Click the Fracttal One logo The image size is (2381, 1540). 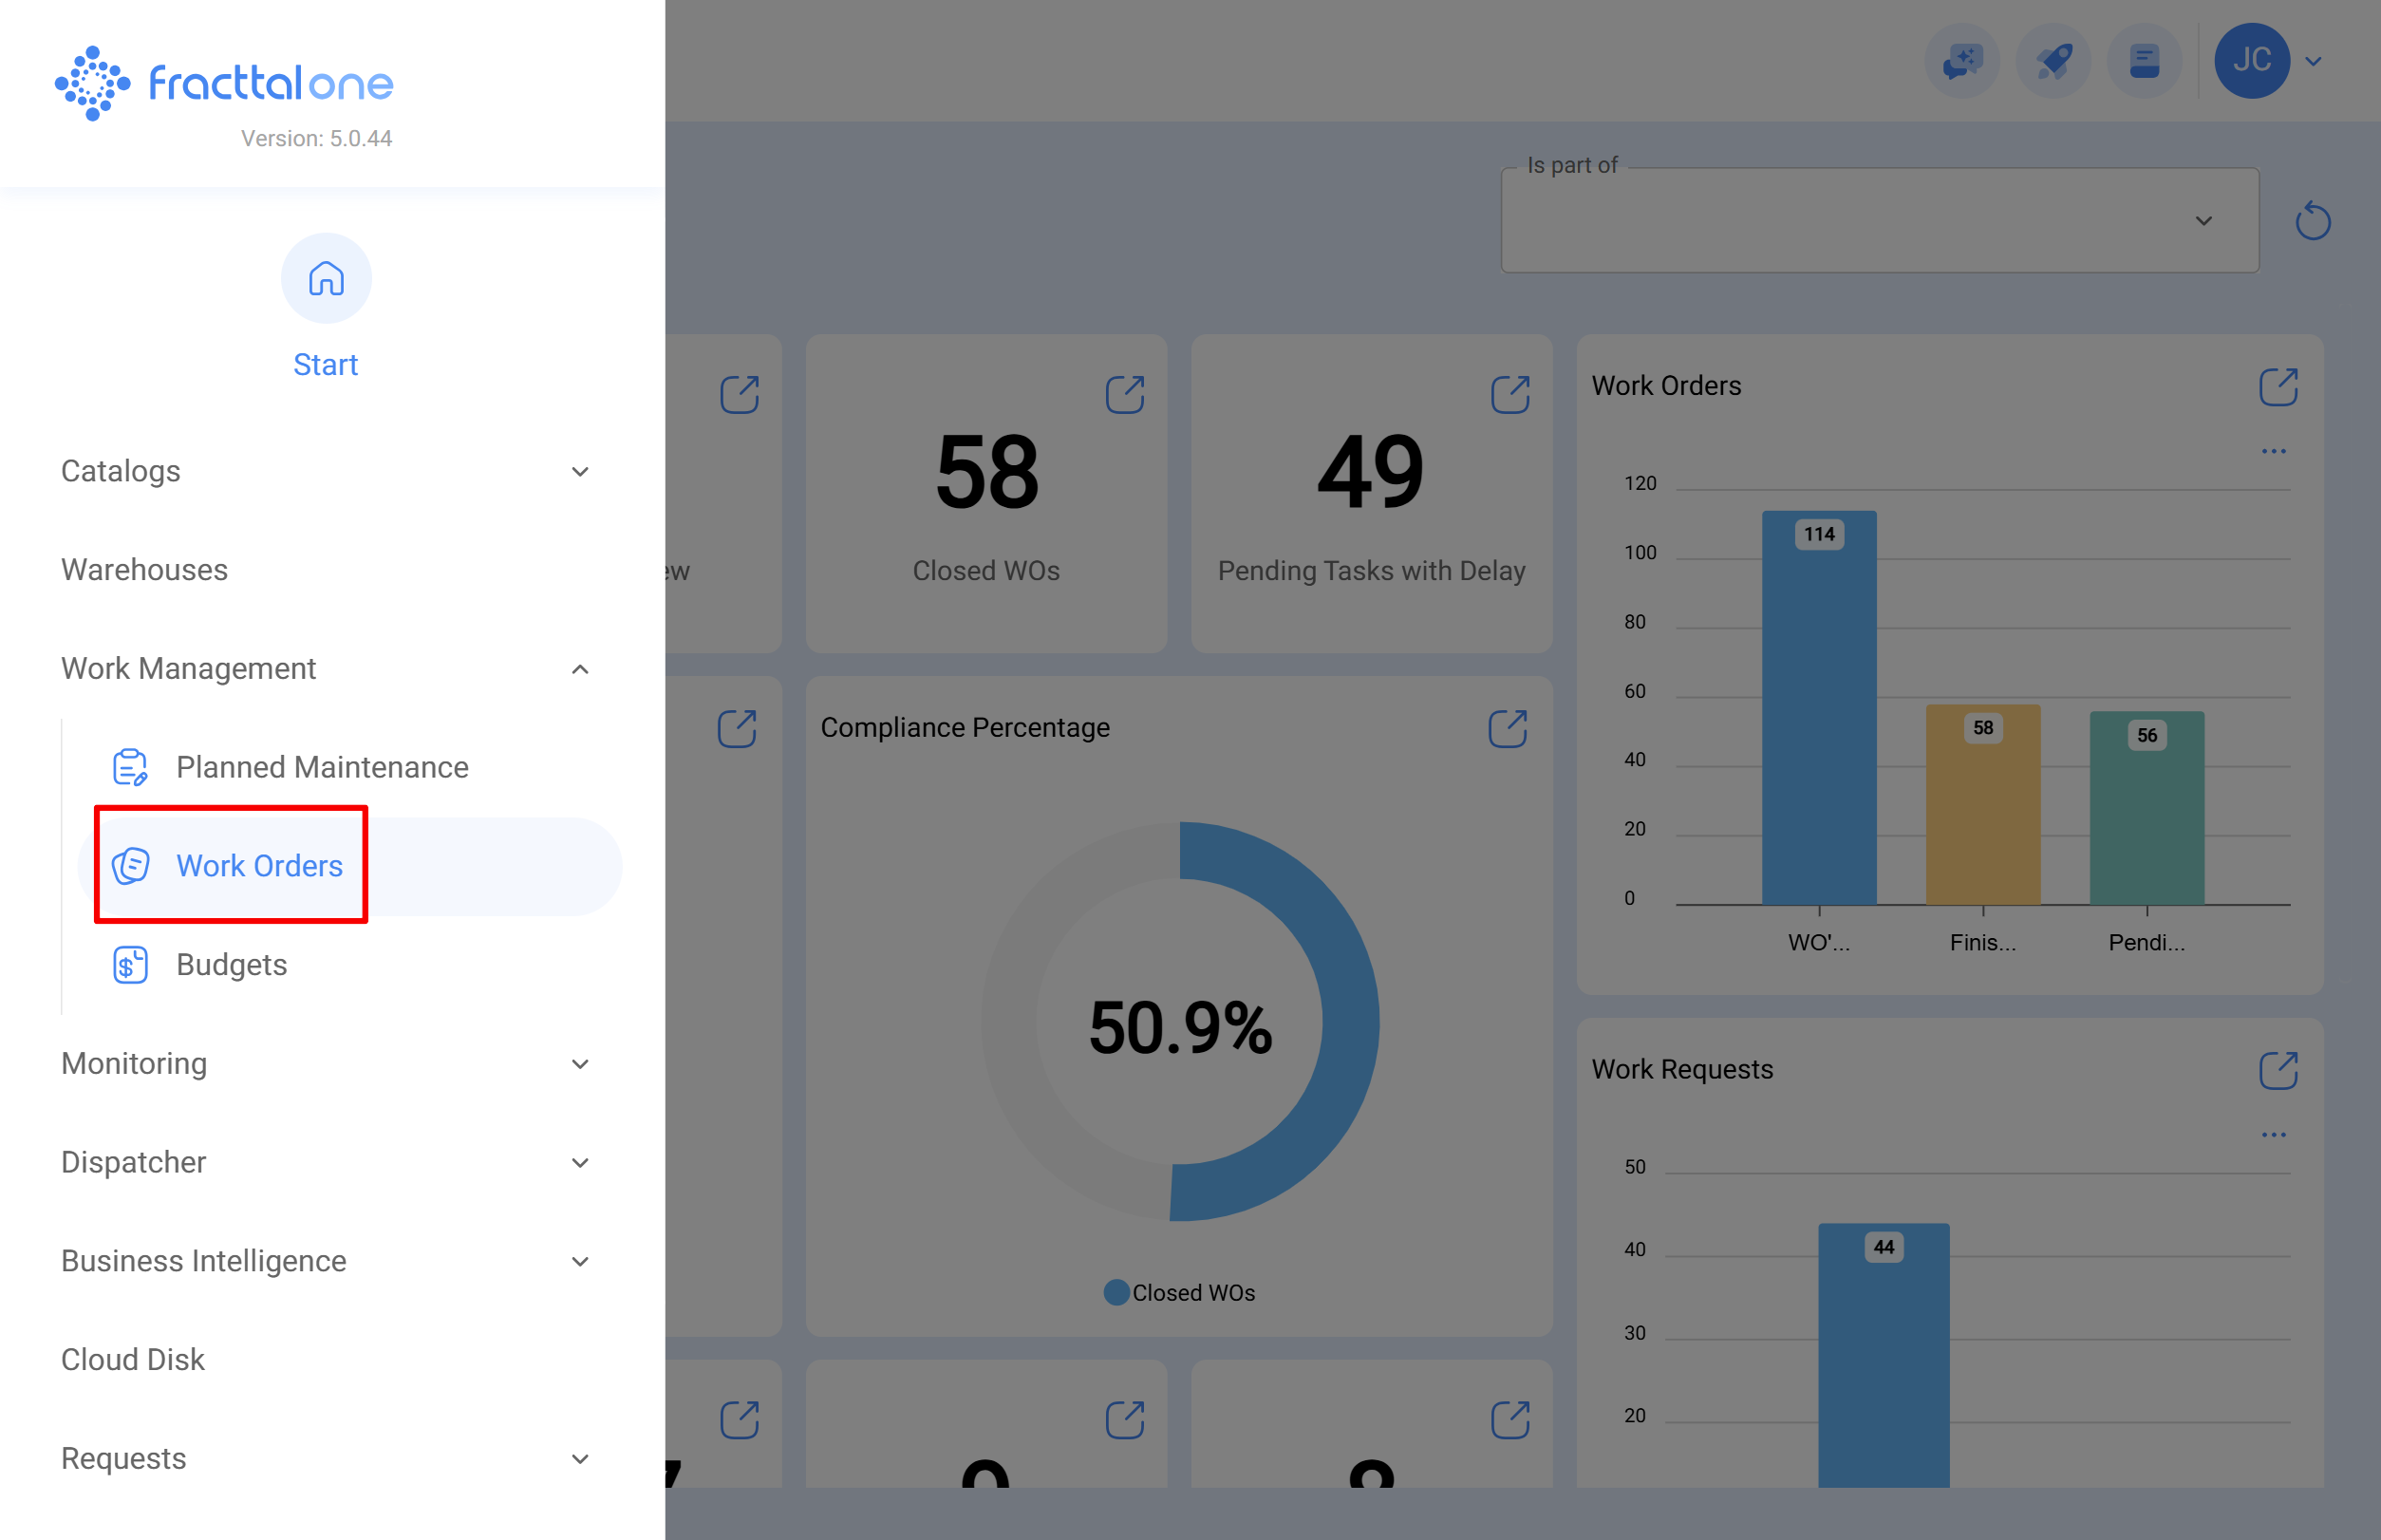pos(224,83)
